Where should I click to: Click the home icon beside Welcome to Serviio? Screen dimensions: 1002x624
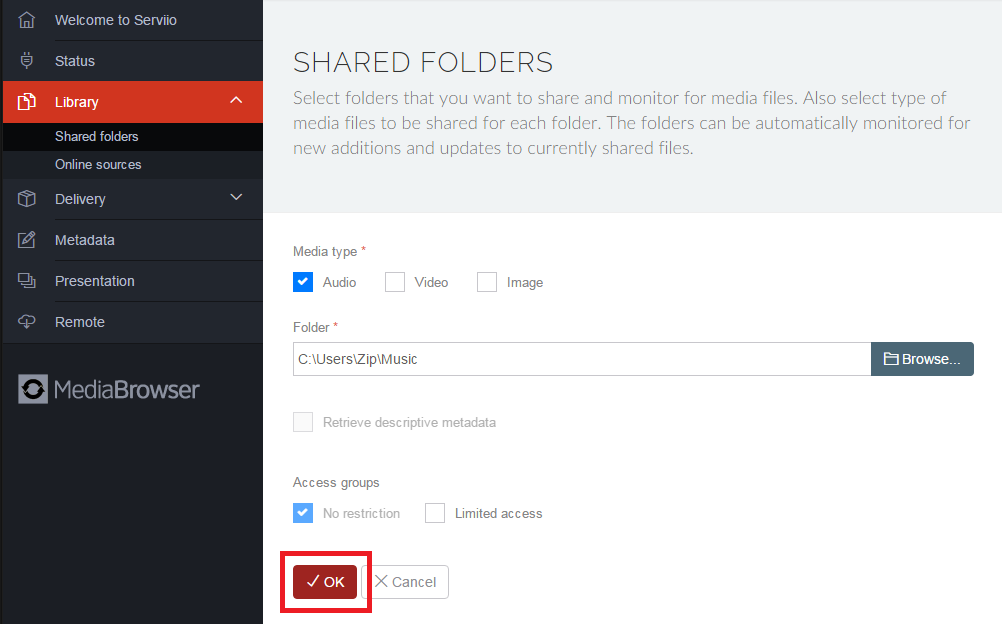coord(27,20)
